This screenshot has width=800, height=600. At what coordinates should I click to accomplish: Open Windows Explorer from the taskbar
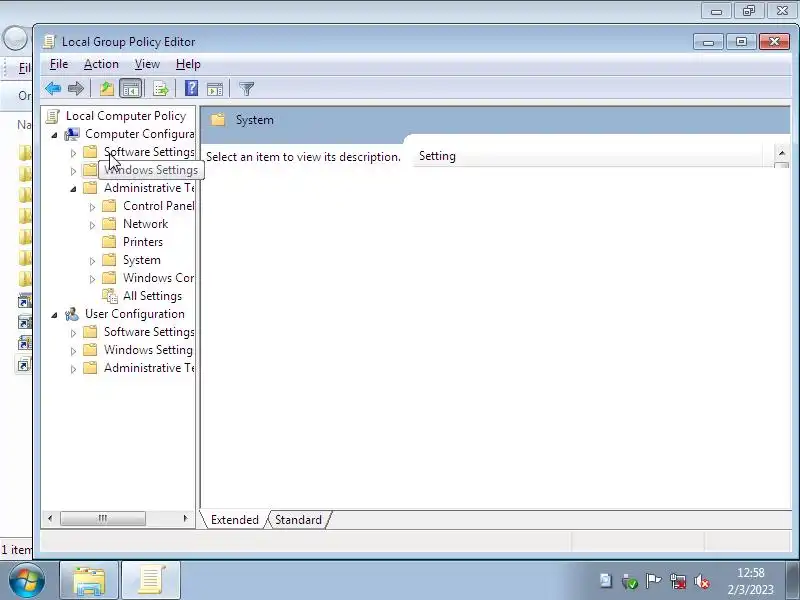tap(89, 581)
